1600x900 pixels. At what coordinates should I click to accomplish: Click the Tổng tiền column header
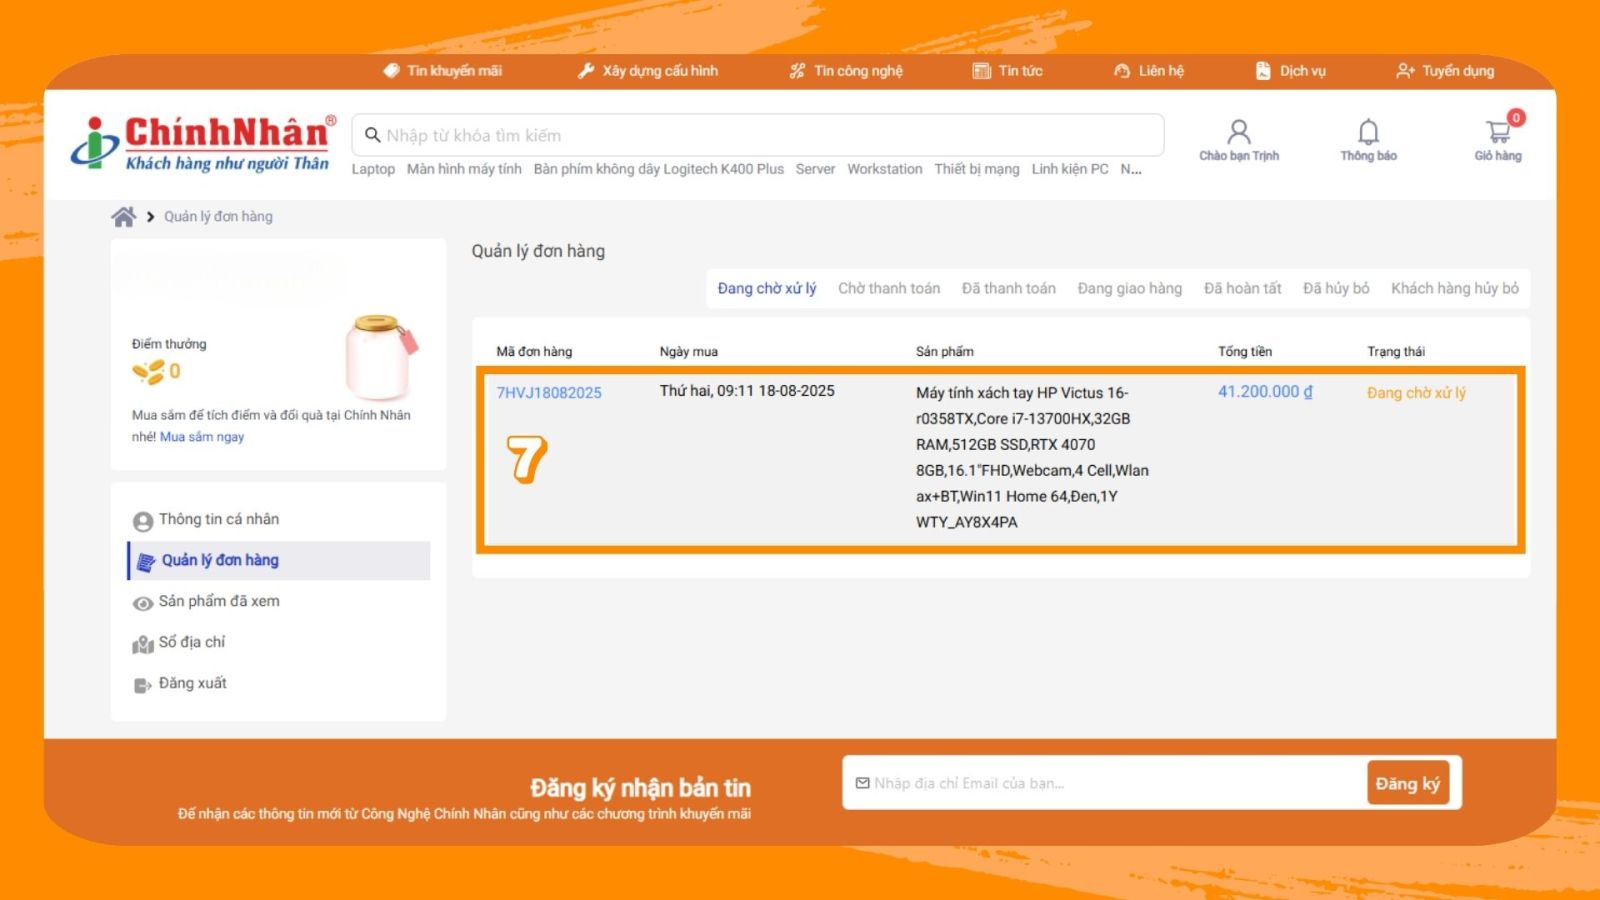(1245, 352)
